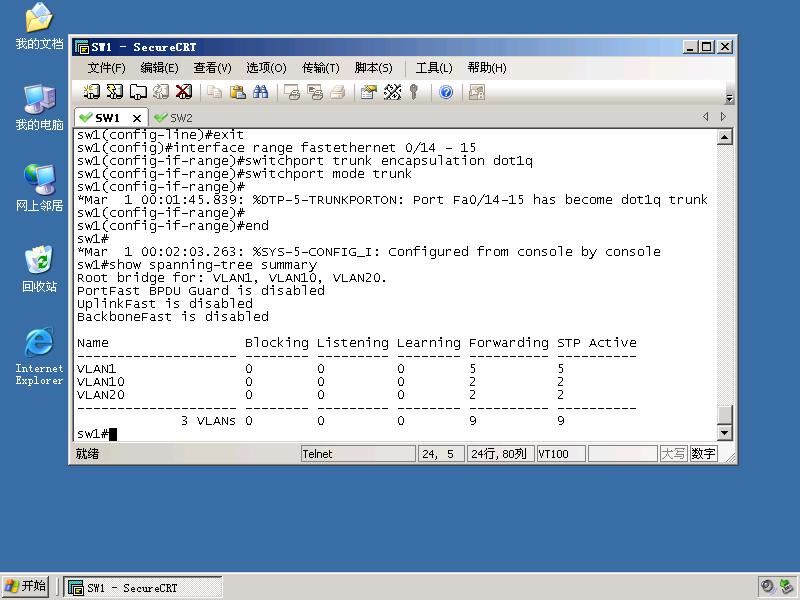
Task: Click the Quick Connect lightning icon
Action: pos(115,92)
